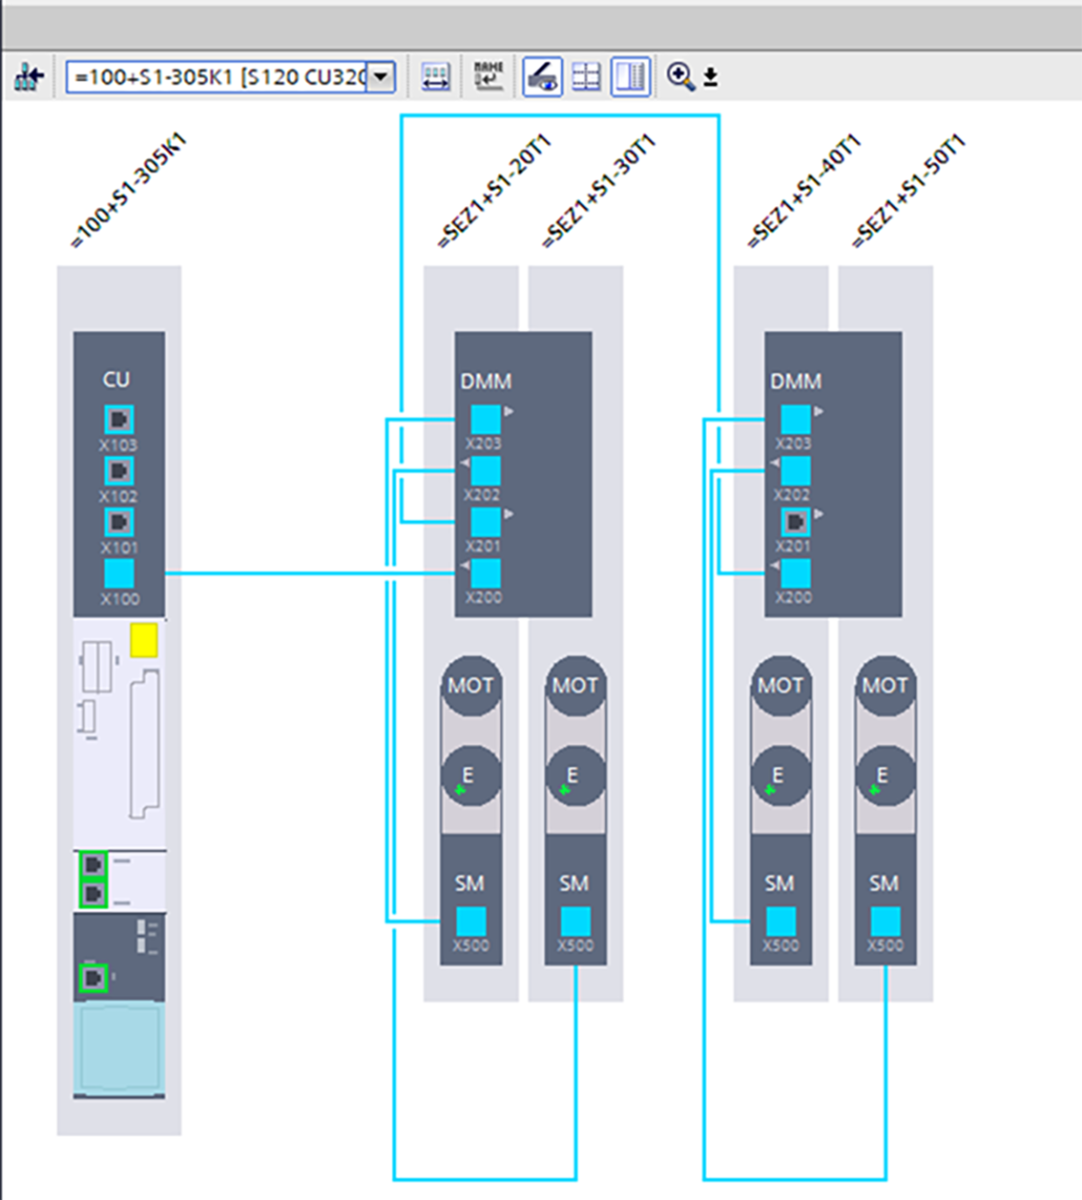Click the DMM label of 40T1 module
This screenshot has width=1082, height=1200.
pyautogui.click(x=796, y=381)
